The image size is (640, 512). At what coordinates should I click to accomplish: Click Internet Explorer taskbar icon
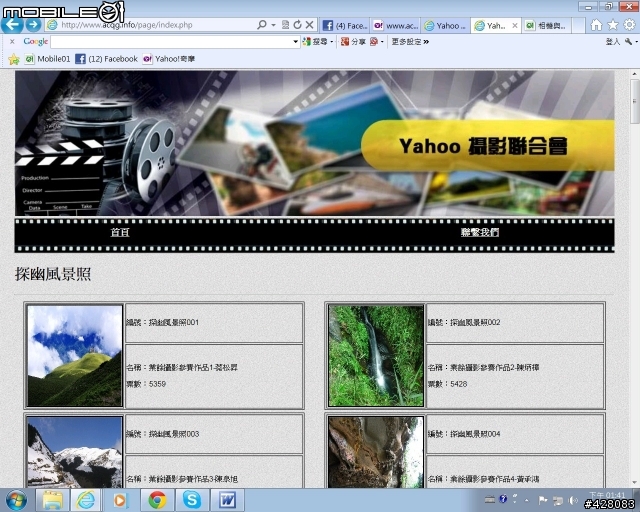pyautogui.click(x=86, y=500)
